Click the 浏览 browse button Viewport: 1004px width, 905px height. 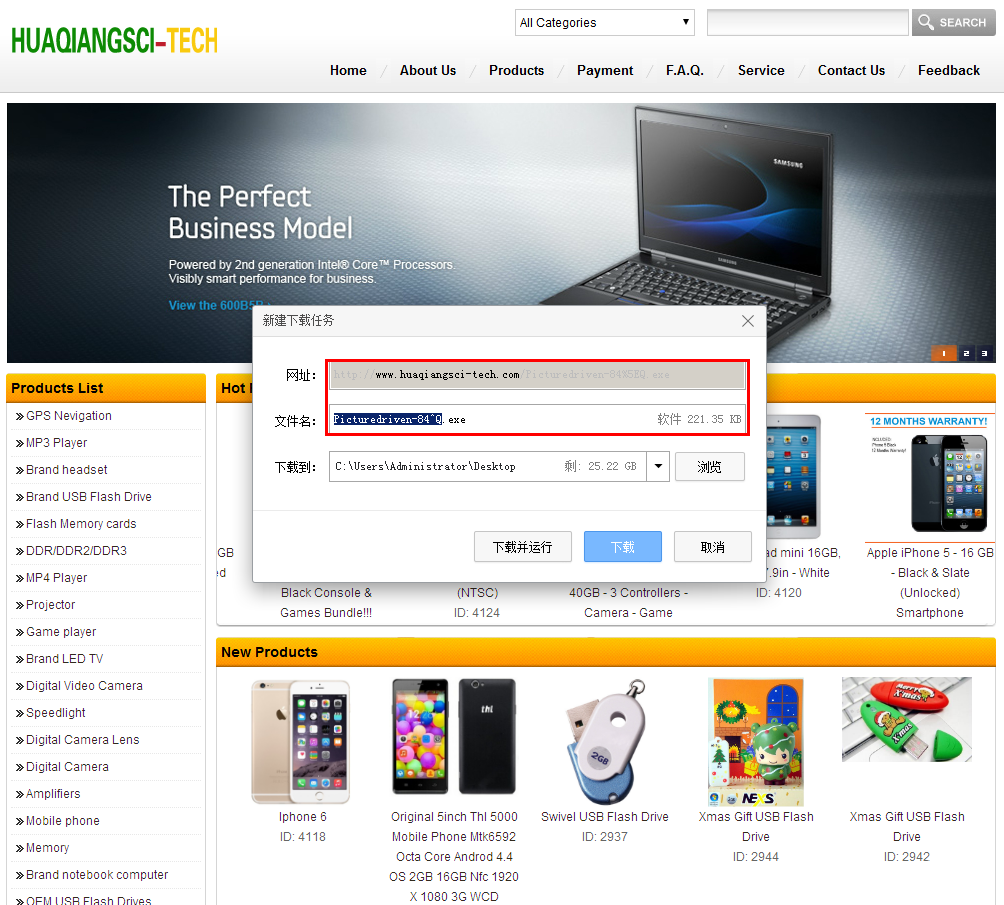tap(709, 466)
